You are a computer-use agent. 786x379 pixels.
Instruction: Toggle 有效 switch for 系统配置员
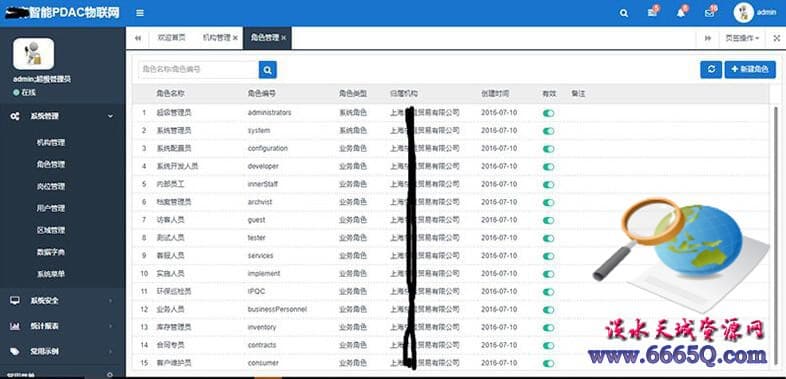548,149
